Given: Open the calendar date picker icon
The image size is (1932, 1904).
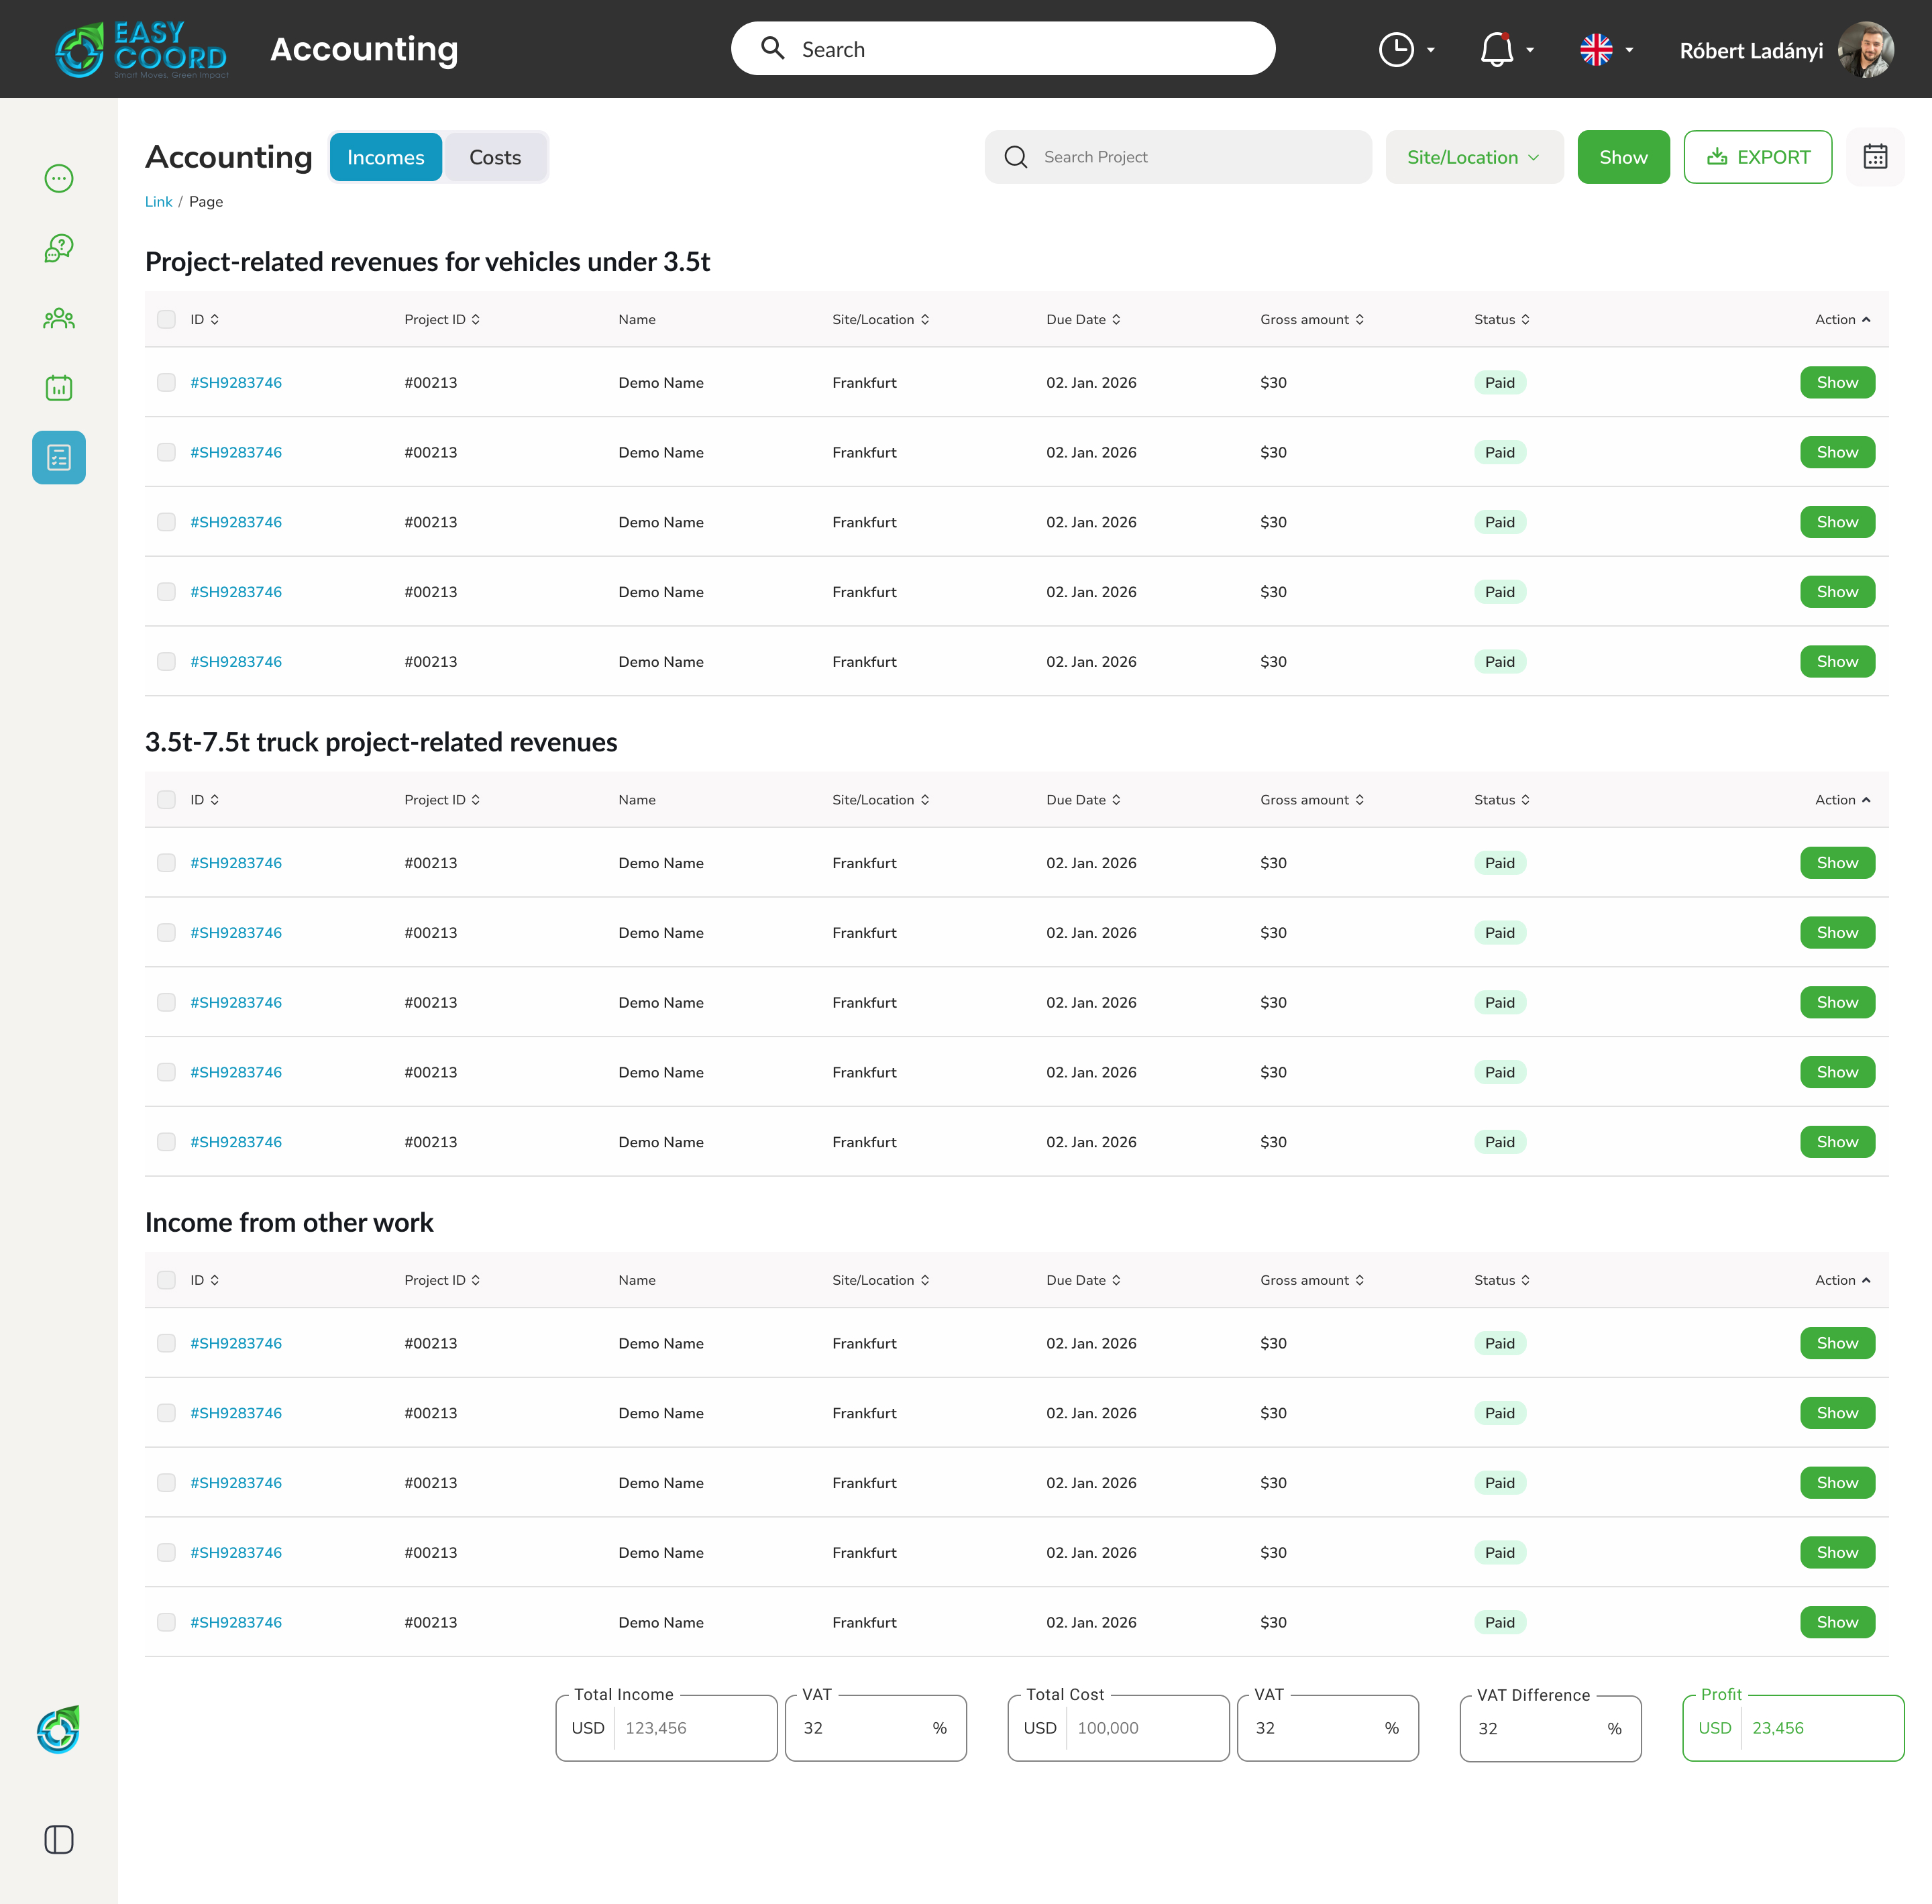Looking at the screenshot, I should tap(1875, 157).
